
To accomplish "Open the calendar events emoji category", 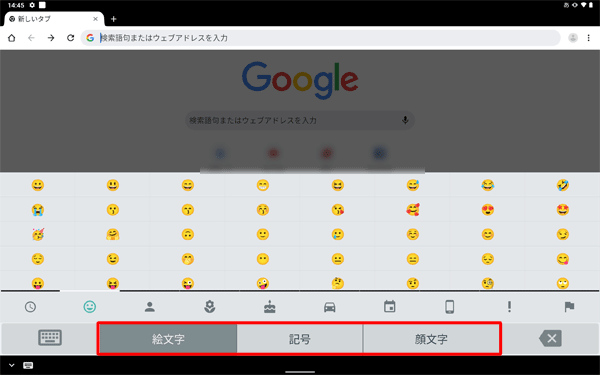I will click(x=390, y=307).
